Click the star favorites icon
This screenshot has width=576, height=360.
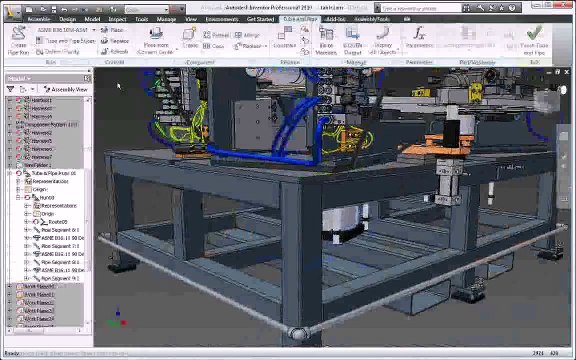click(501, 8)
